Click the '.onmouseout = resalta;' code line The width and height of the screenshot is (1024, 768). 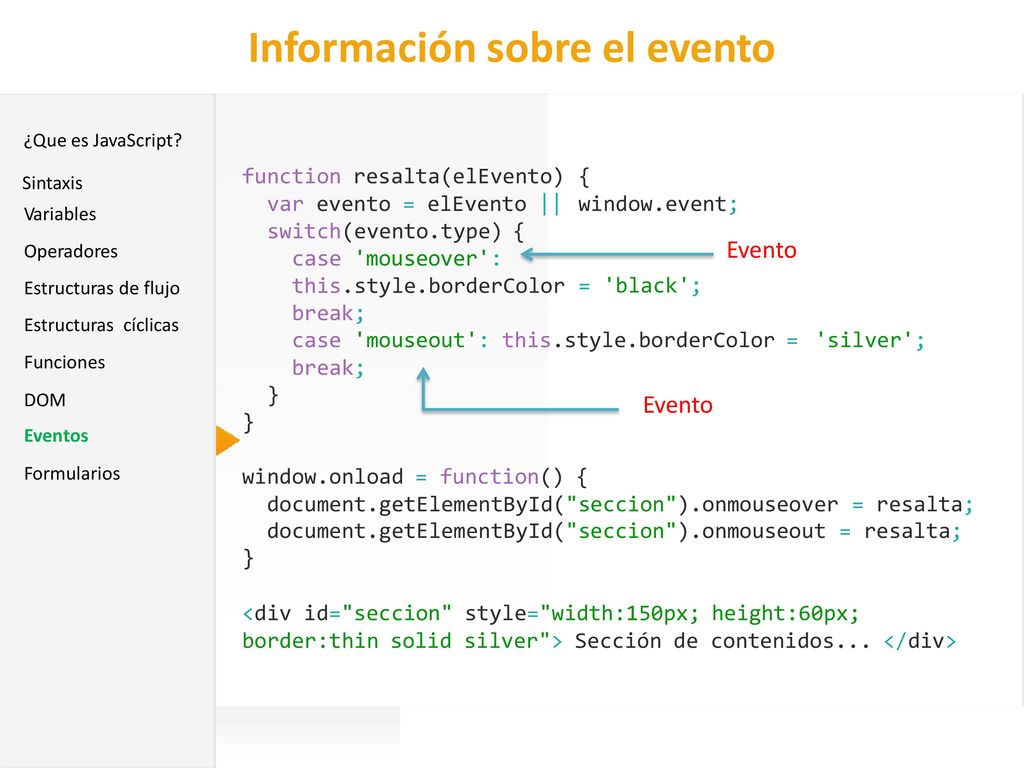[x=614, y=532]
